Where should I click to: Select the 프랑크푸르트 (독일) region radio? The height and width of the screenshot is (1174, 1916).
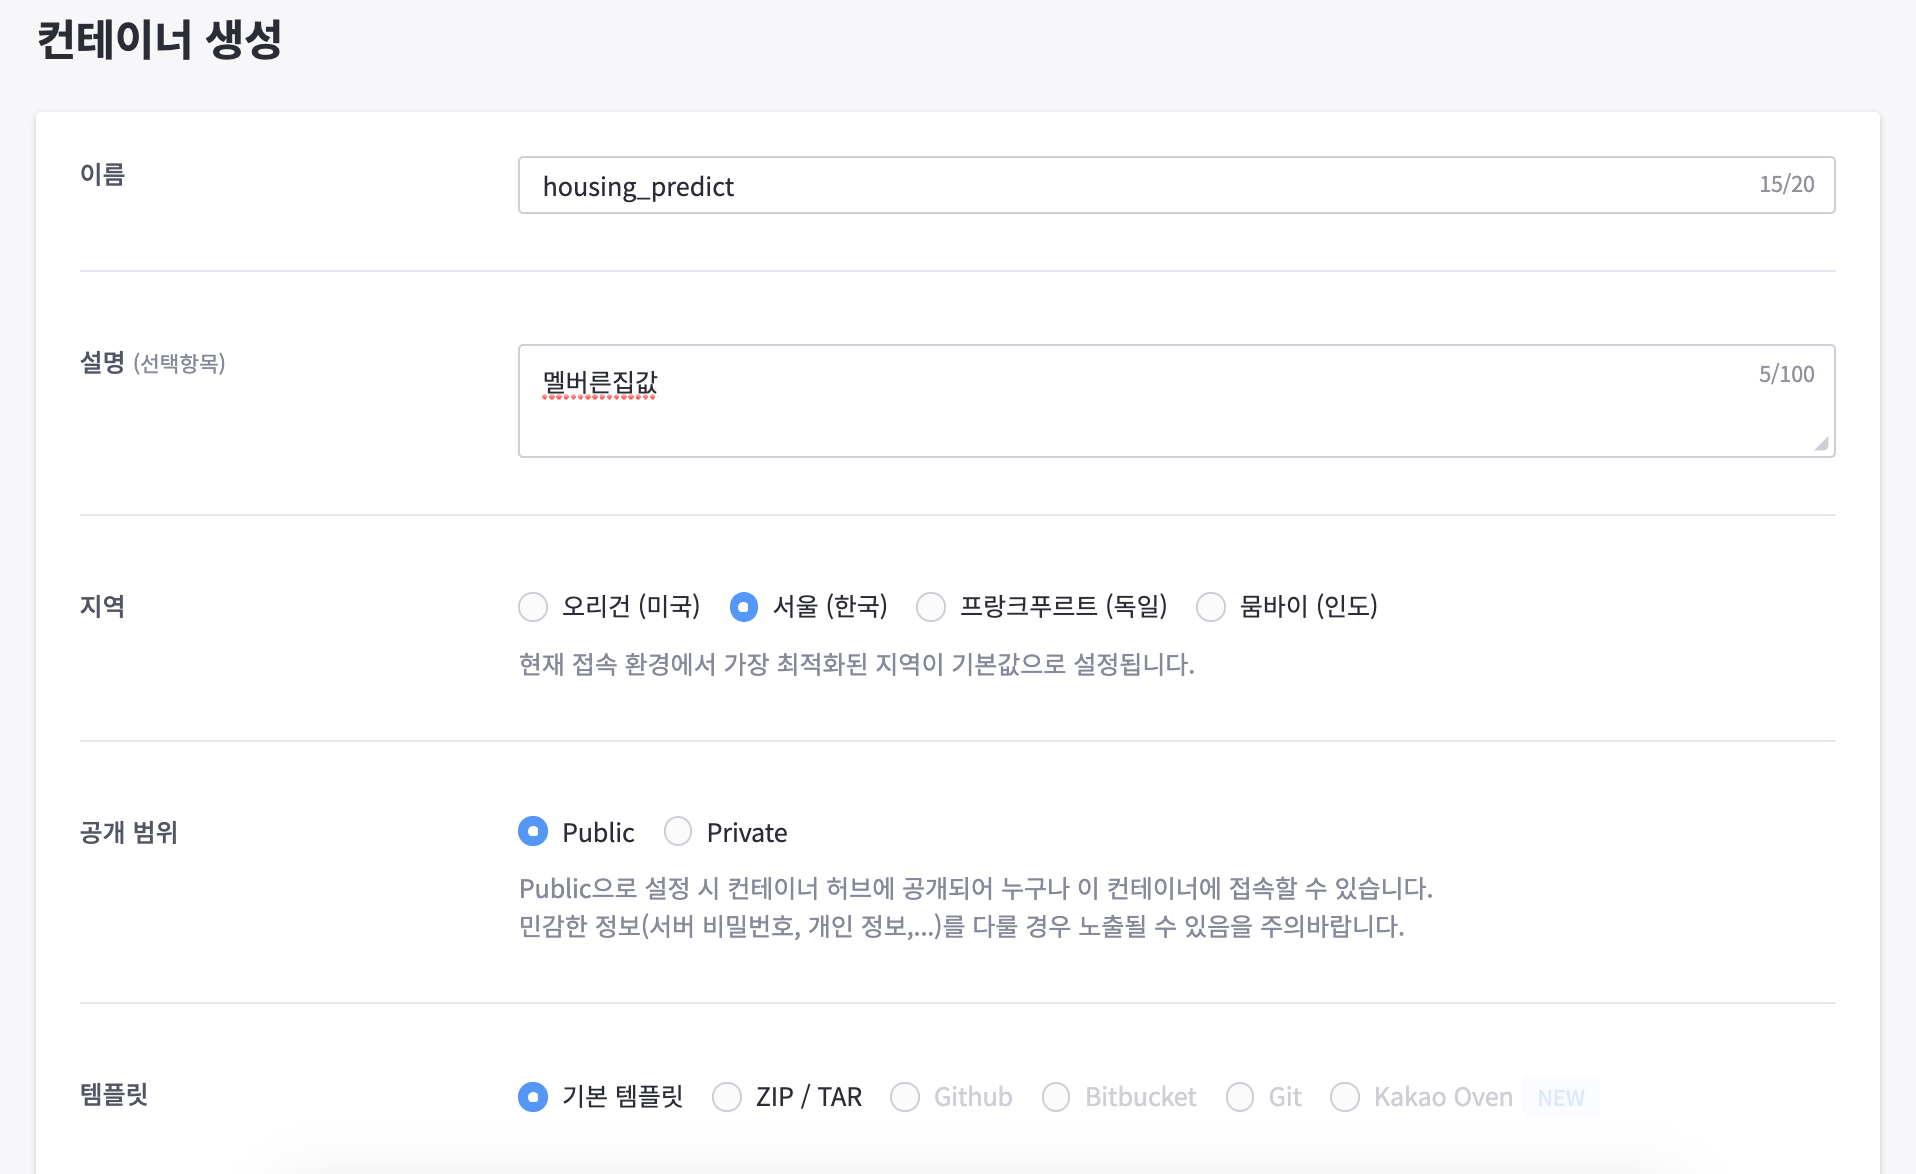pyautogui.click(x=931, y=607)
